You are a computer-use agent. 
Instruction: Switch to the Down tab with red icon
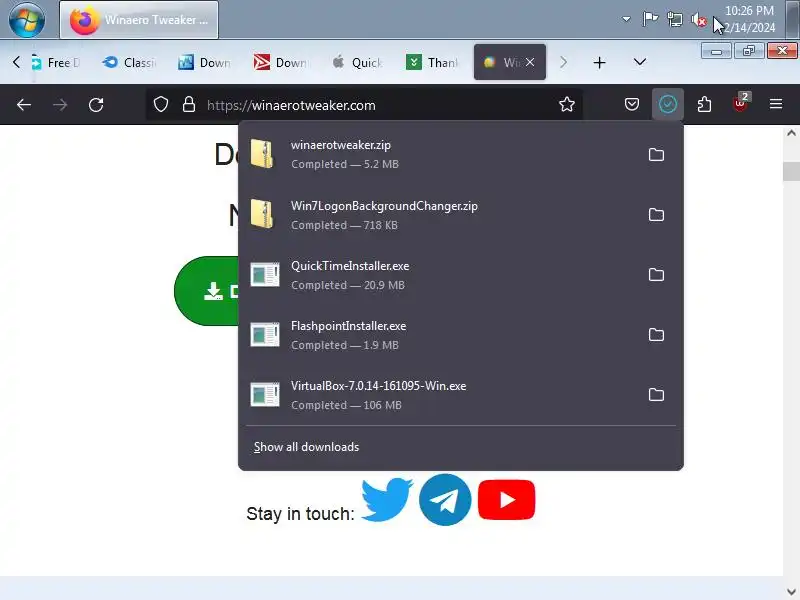(x=280, y=62)
